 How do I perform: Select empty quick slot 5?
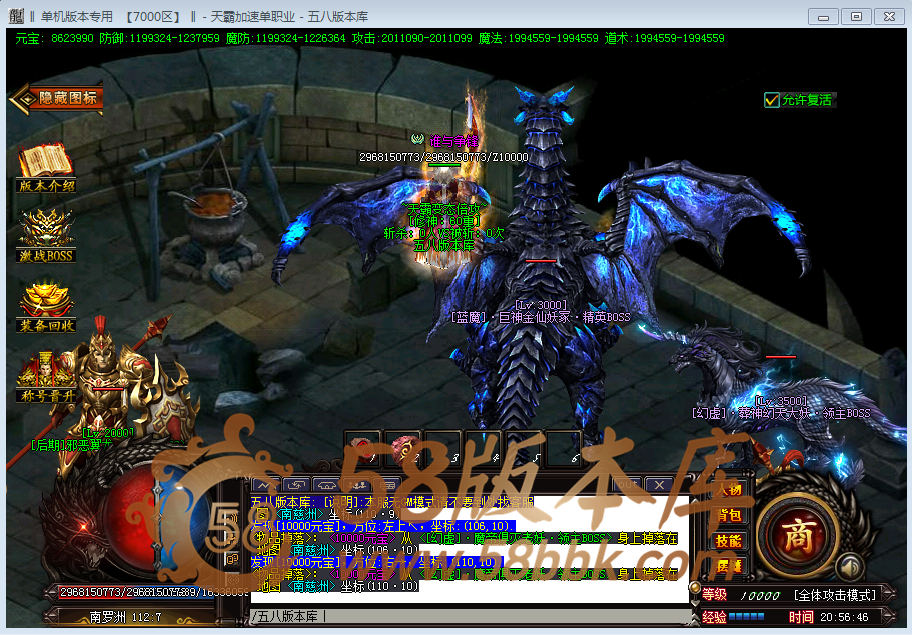[523, 449]
